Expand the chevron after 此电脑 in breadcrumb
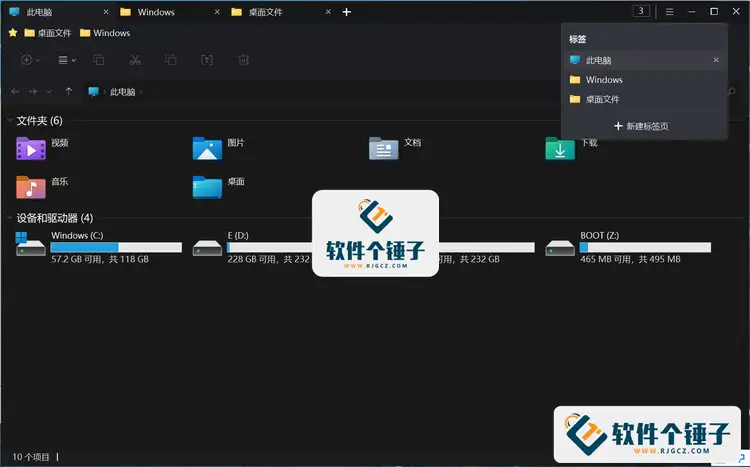 141,92
